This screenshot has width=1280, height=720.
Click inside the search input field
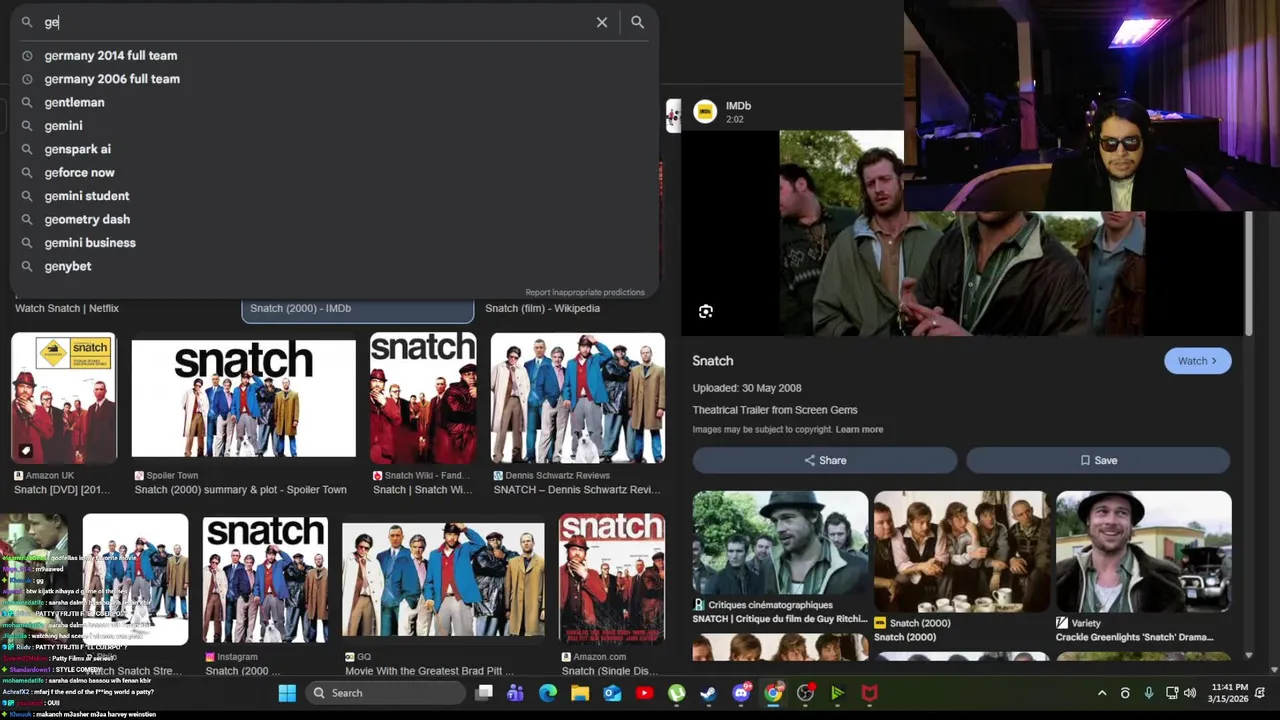point(315,22)
